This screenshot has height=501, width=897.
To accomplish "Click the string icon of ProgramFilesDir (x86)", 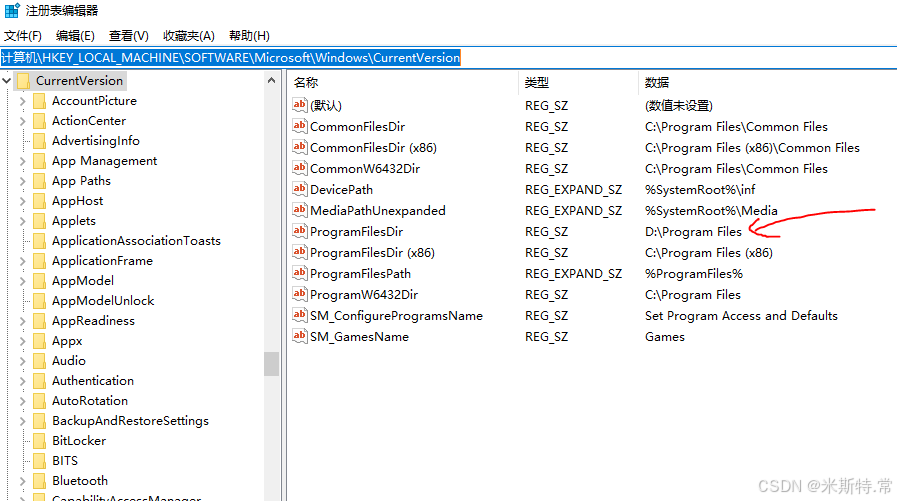I will tap(299, 252).
